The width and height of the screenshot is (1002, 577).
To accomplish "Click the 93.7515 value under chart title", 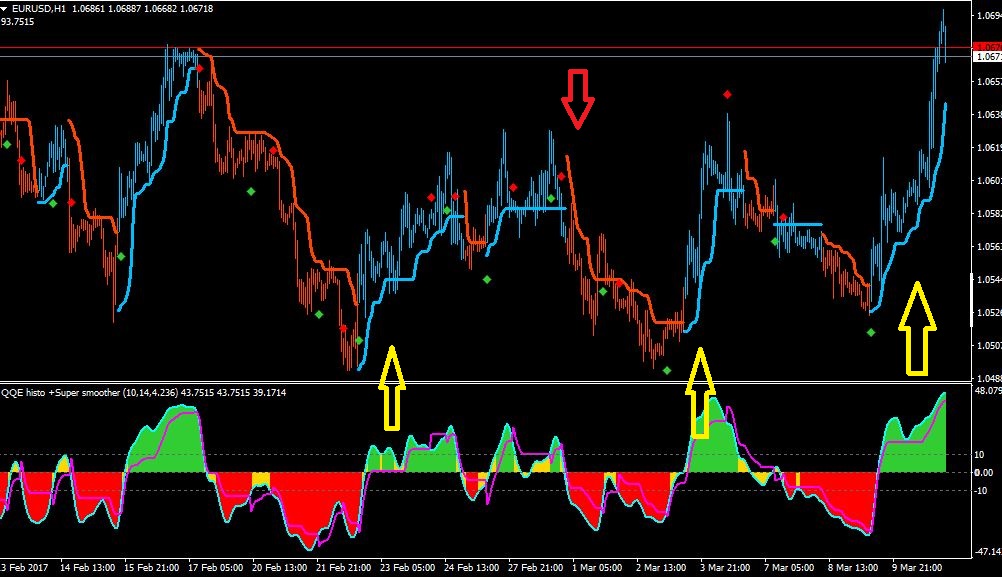I will click(x=18, y=22).
